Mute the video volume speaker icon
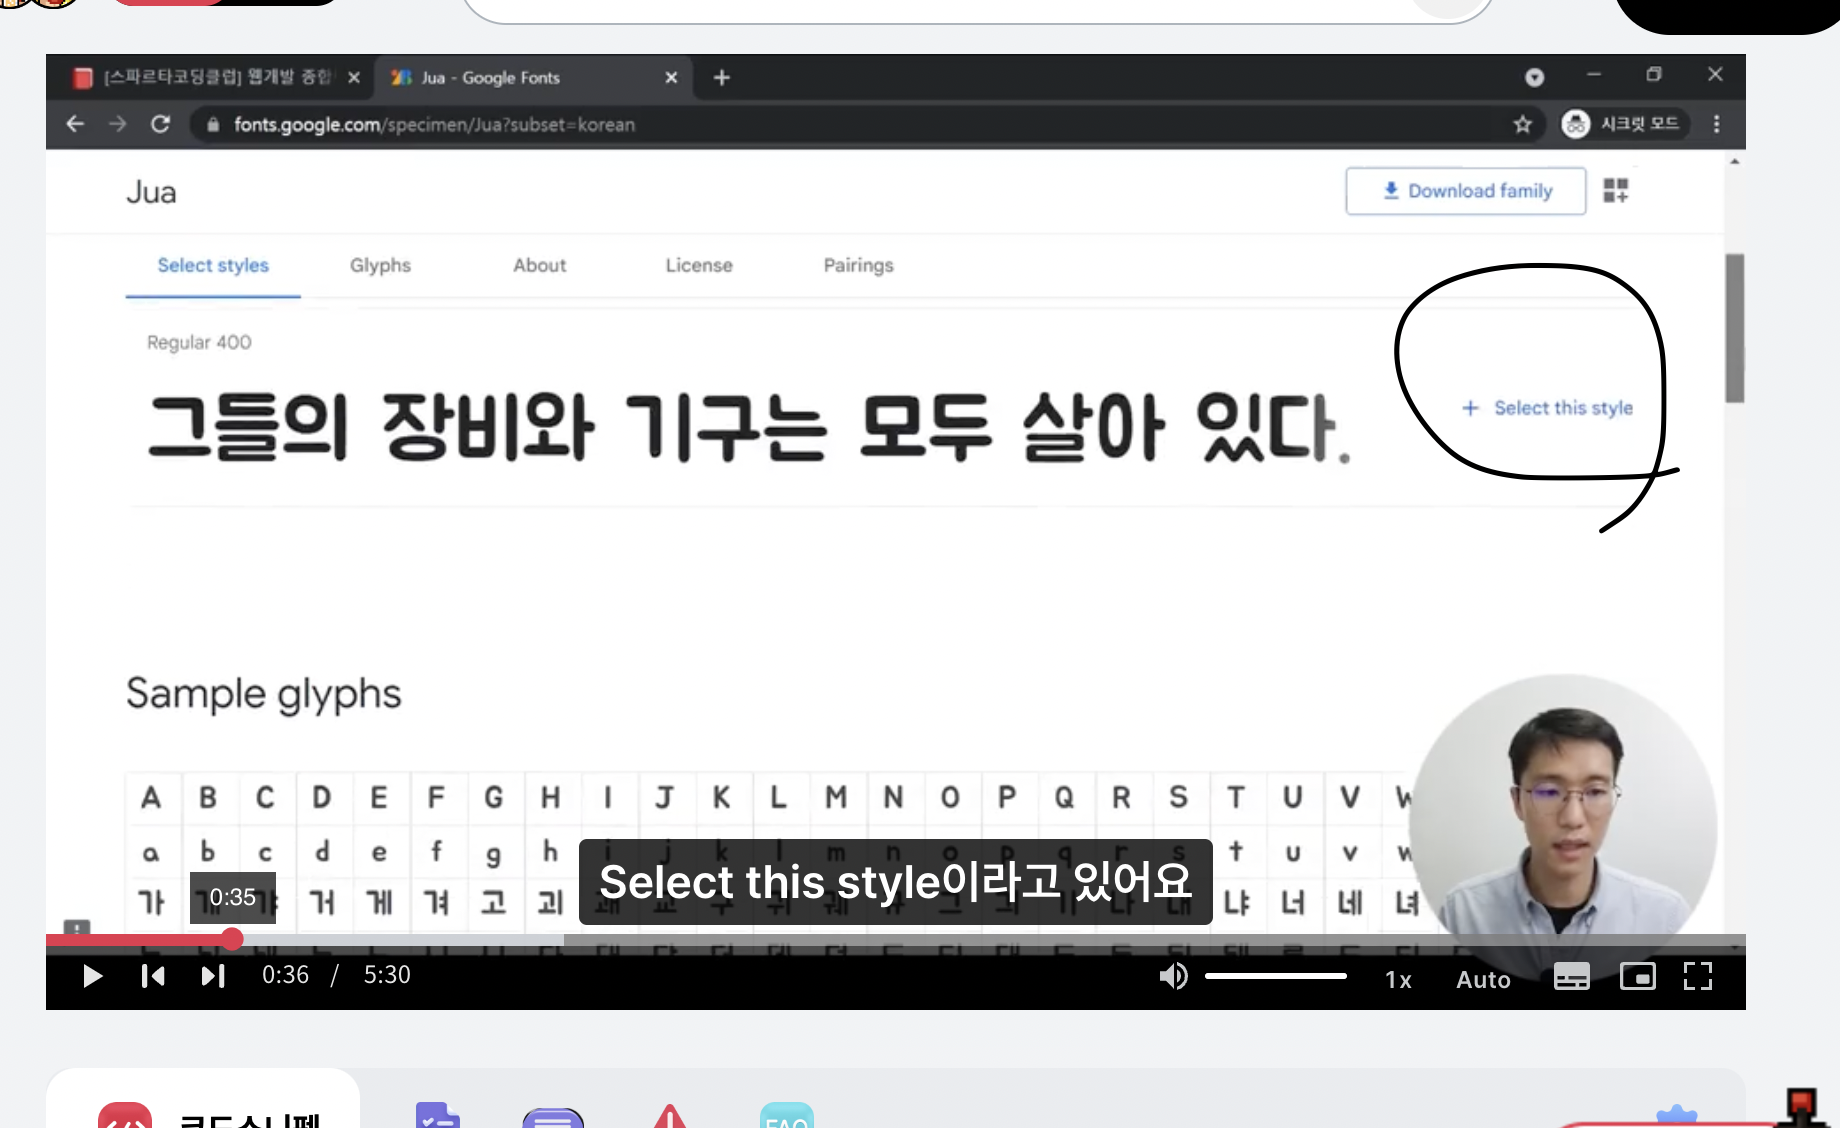The image size is (1840, 1128). (1173, 976)
